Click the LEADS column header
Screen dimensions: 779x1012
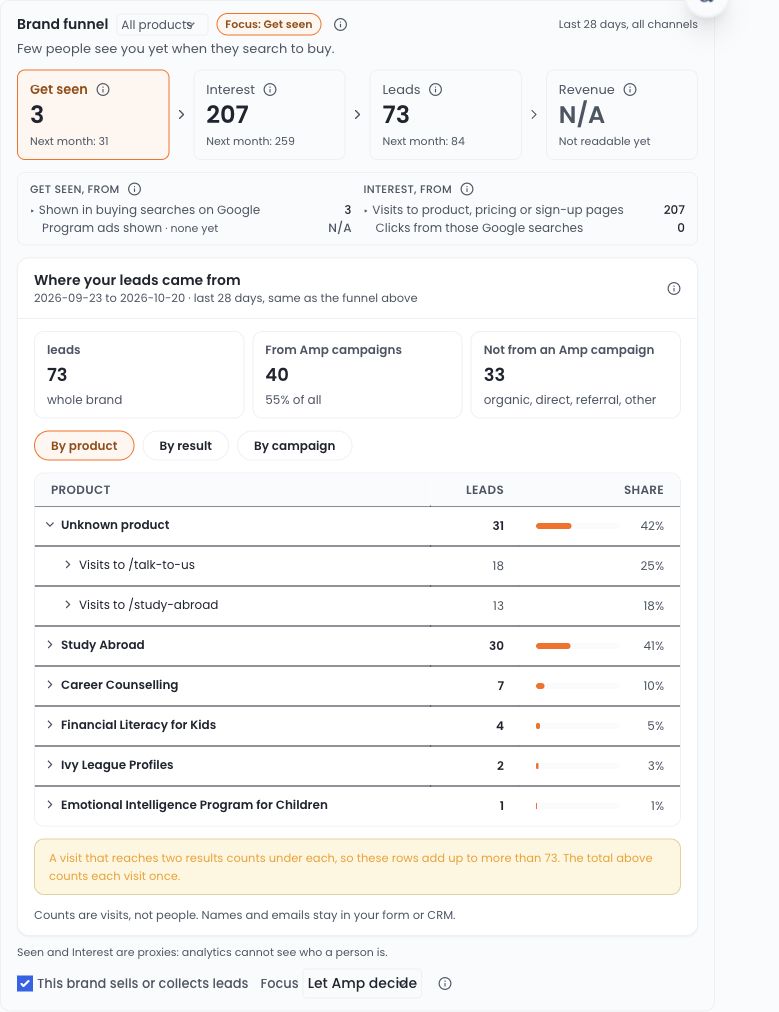click(485, 490)
